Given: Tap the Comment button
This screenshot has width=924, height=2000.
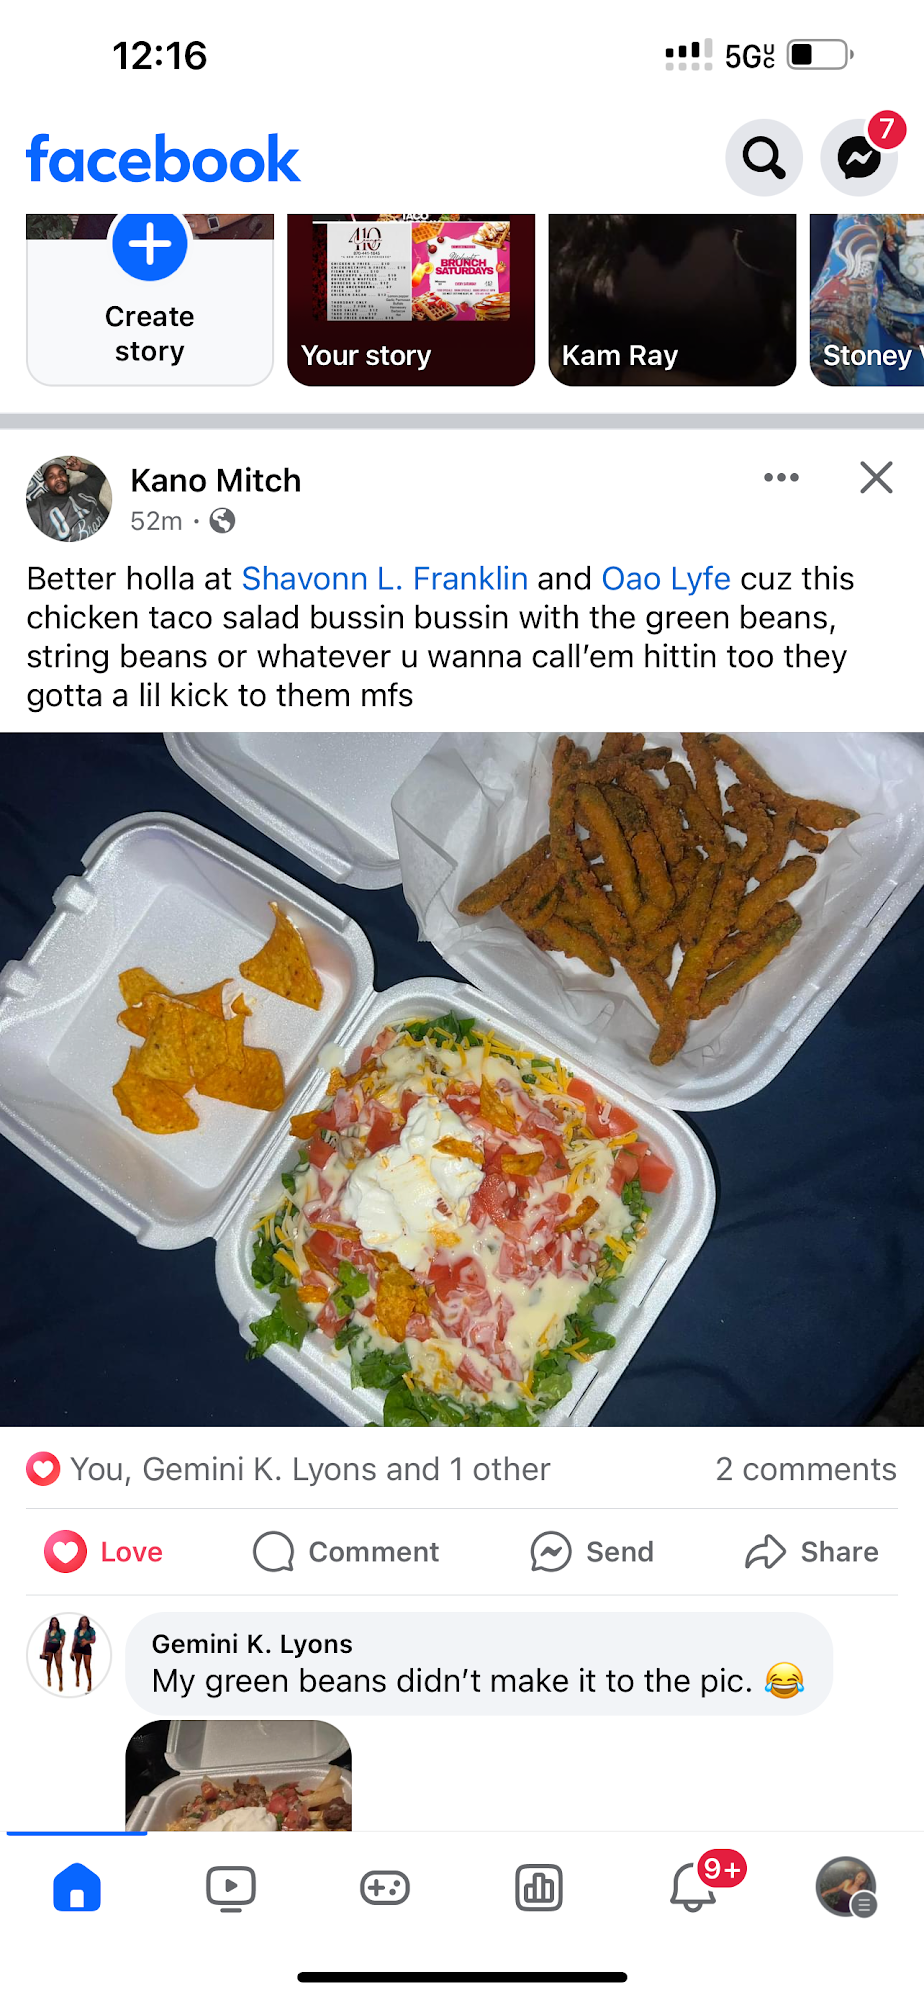Looking at the screenshot, I should [346, 1552].
